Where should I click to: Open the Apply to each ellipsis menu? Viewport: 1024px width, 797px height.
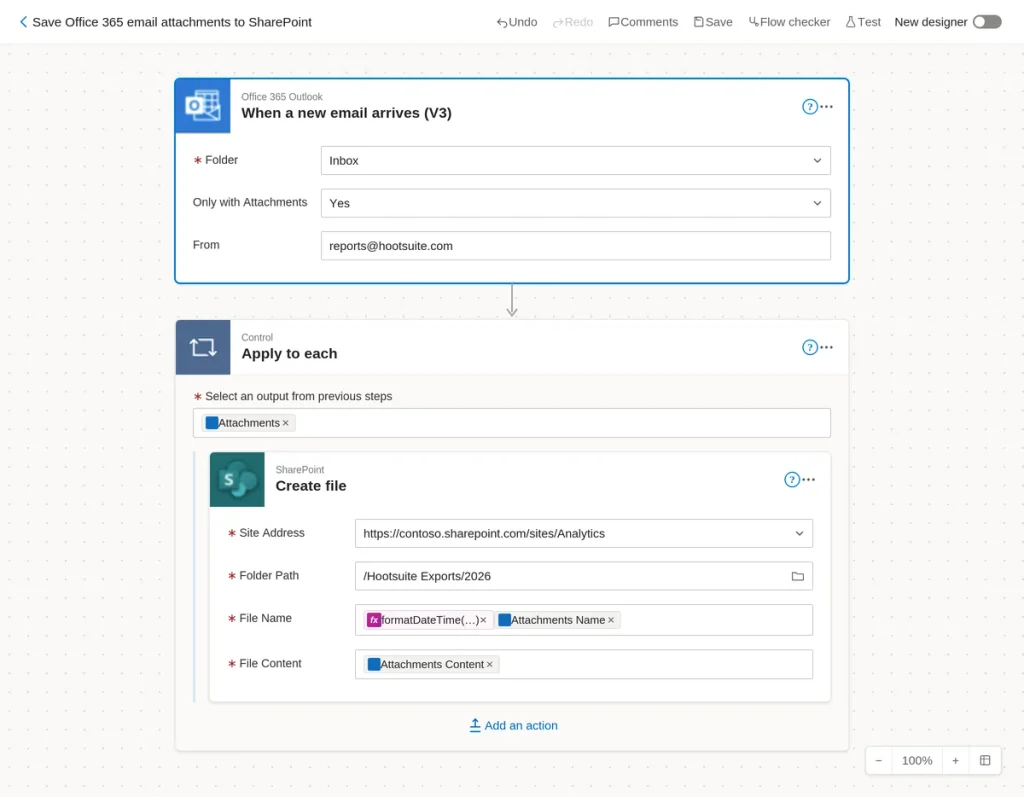click(827, 347)
